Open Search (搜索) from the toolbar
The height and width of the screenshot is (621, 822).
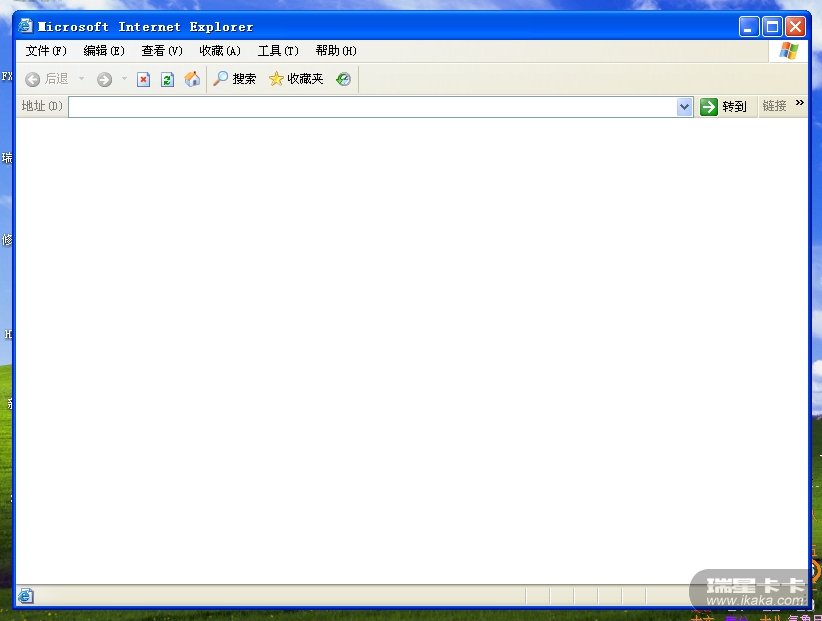pos(234,79)
